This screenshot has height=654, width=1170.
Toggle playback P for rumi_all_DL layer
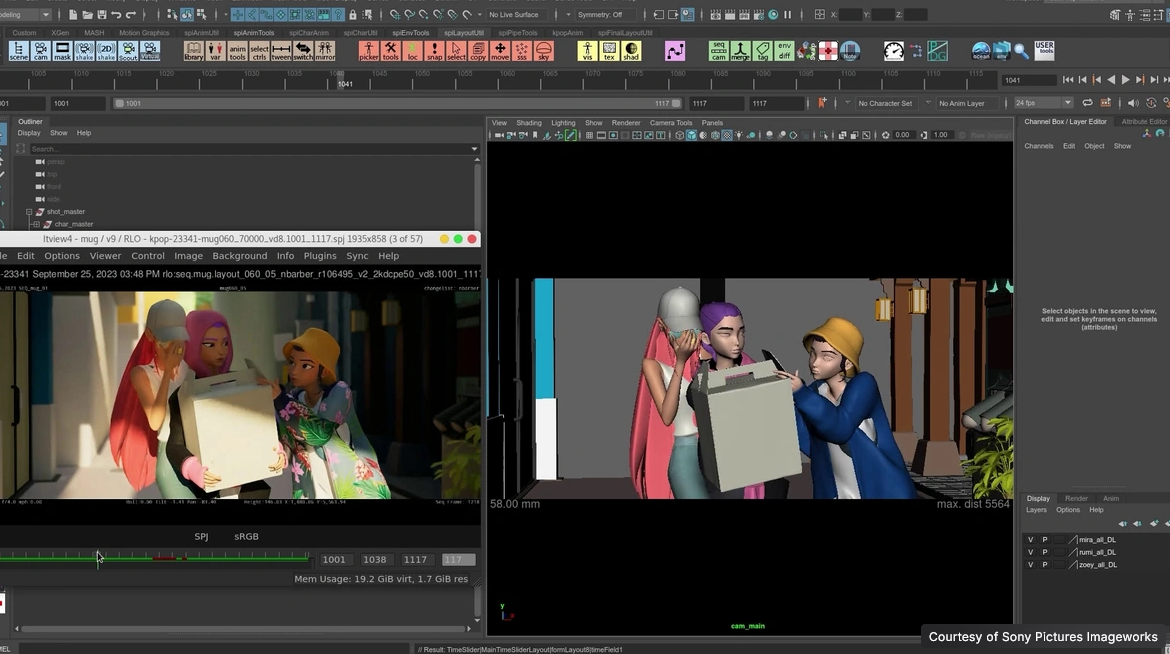tap(1045, 552)
